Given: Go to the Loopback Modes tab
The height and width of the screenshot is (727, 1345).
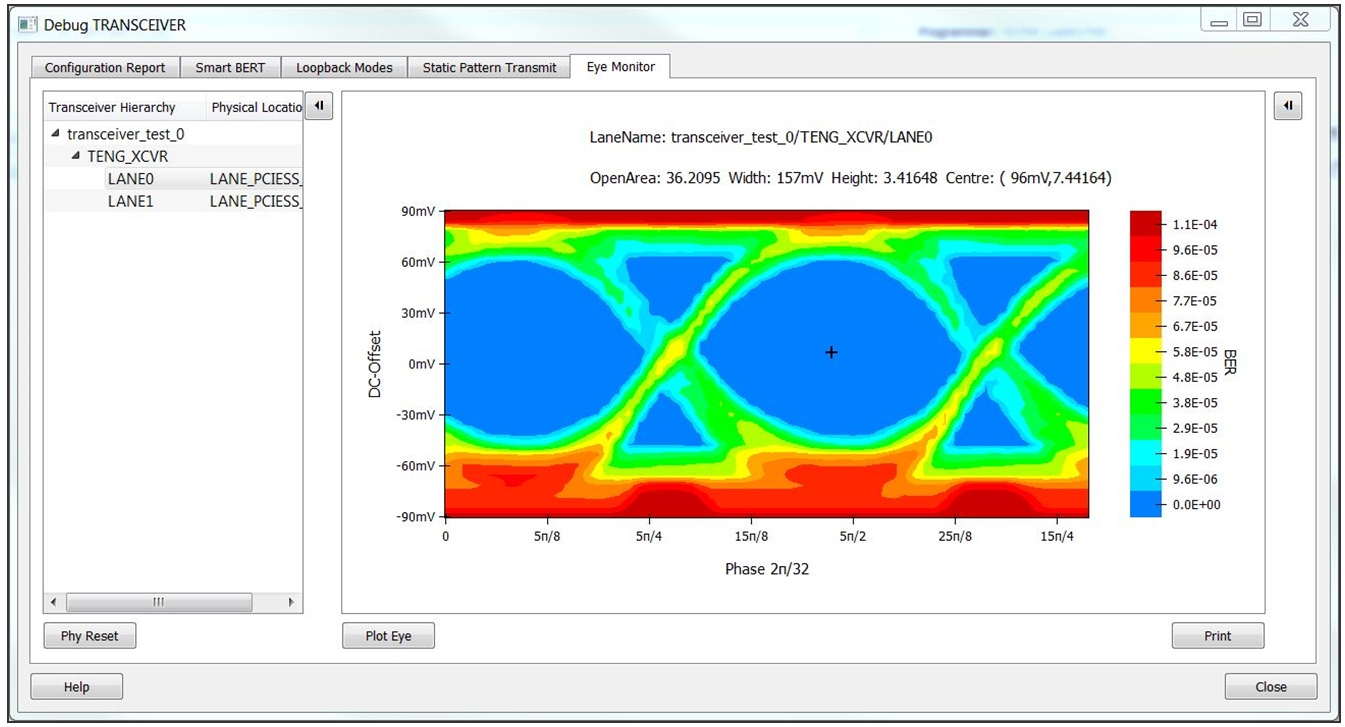Looking at the screenshot, I should pos(344,68).
